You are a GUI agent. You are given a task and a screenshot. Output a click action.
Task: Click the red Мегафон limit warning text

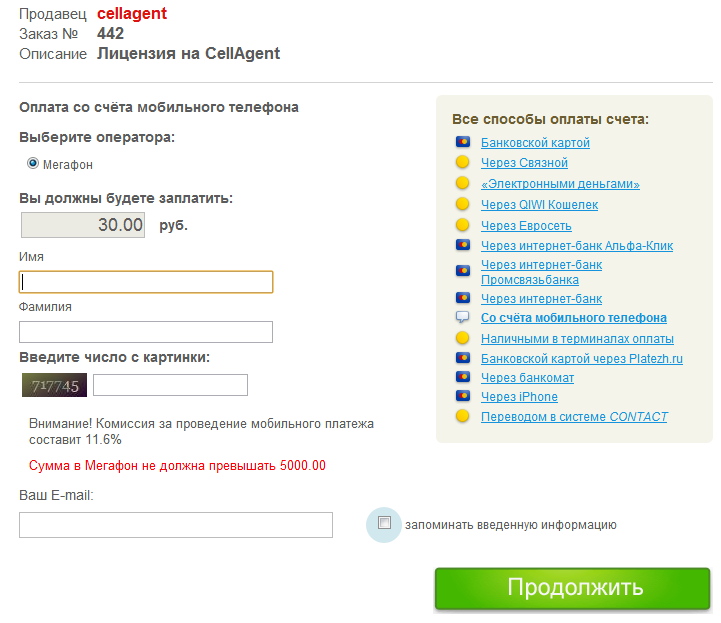tap(177, 466)
